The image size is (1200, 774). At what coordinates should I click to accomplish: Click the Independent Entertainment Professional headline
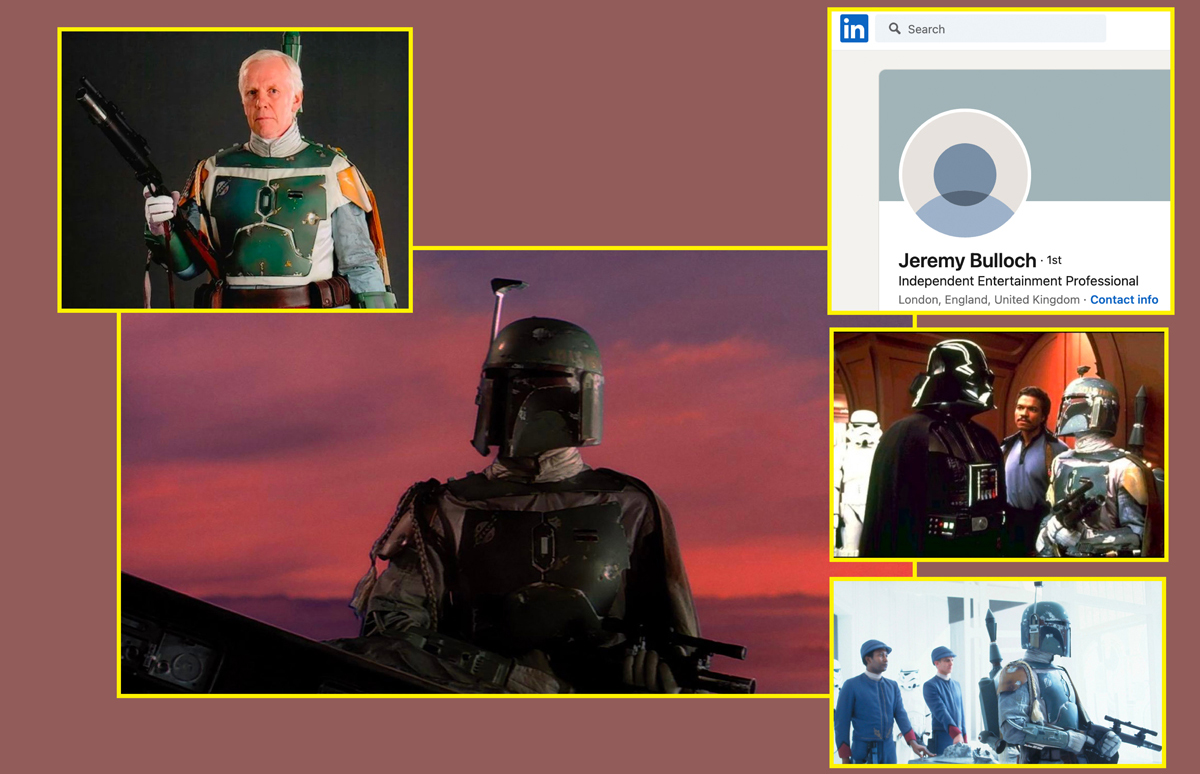(x=1018, y=281)
